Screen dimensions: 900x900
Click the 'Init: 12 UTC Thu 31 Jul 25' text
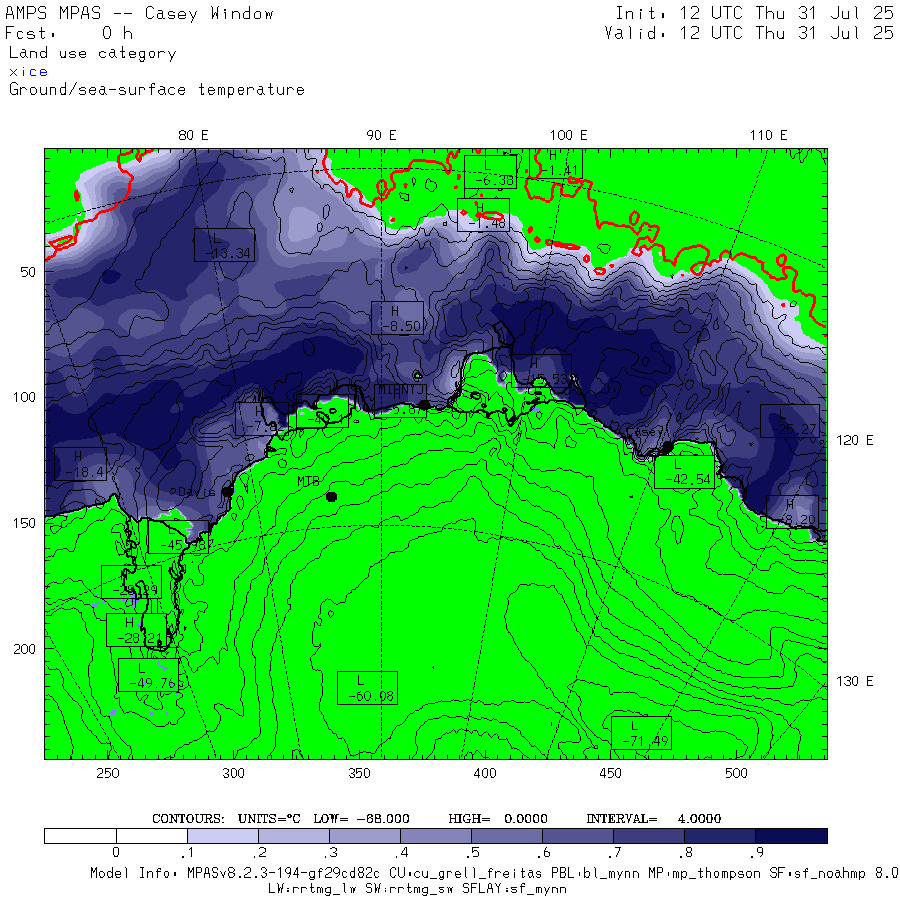coord(754,13)
